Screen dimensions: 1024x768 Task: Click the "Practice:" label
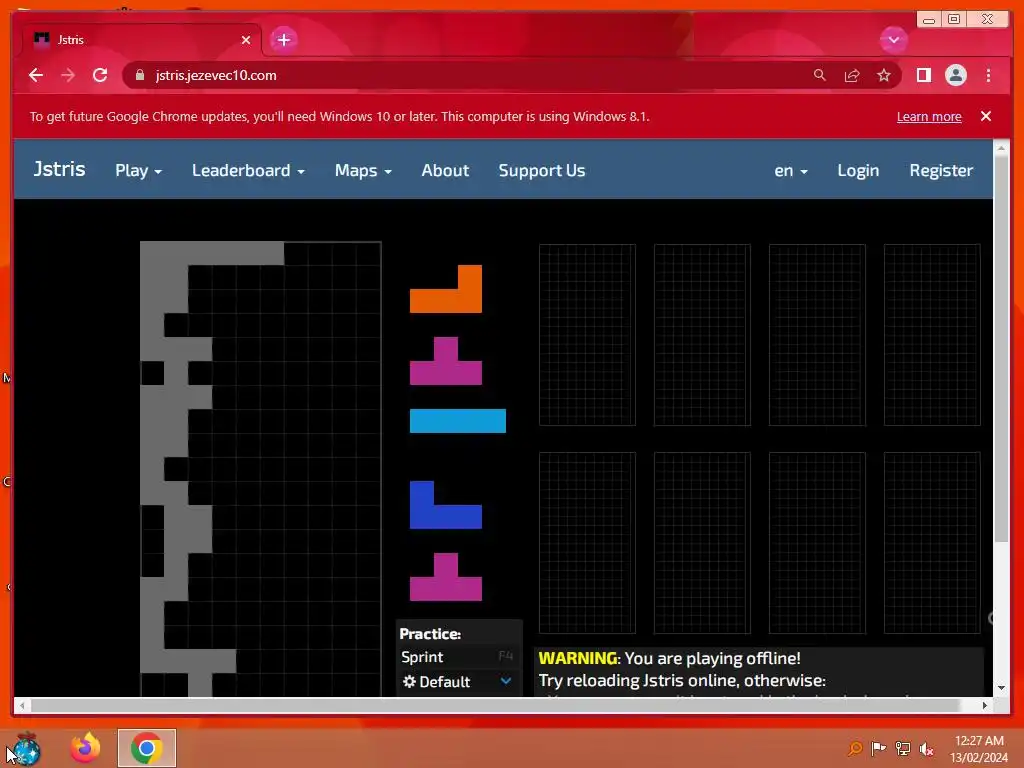tap(430, 634)
